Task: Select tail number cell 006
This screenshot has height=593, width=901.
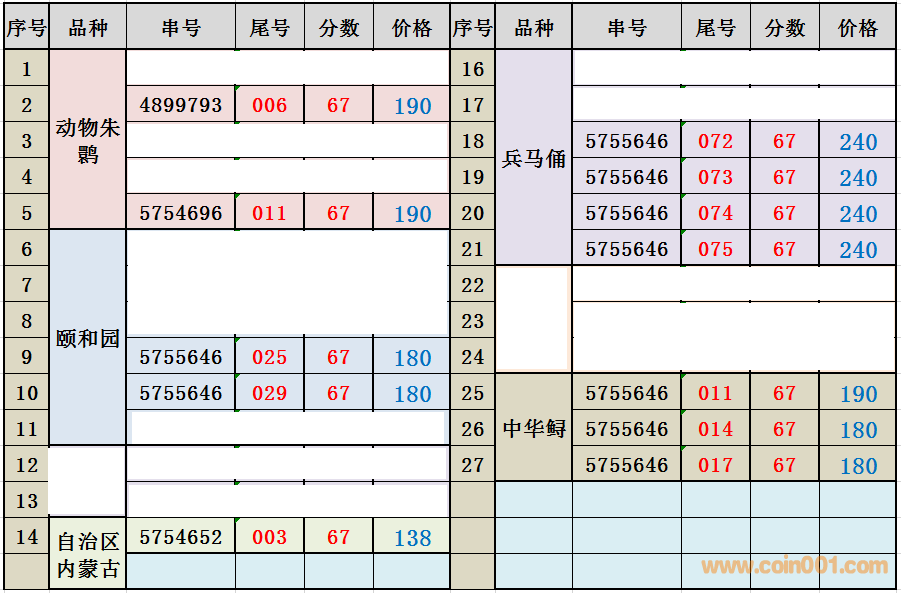Action: [x=270, y=105]
